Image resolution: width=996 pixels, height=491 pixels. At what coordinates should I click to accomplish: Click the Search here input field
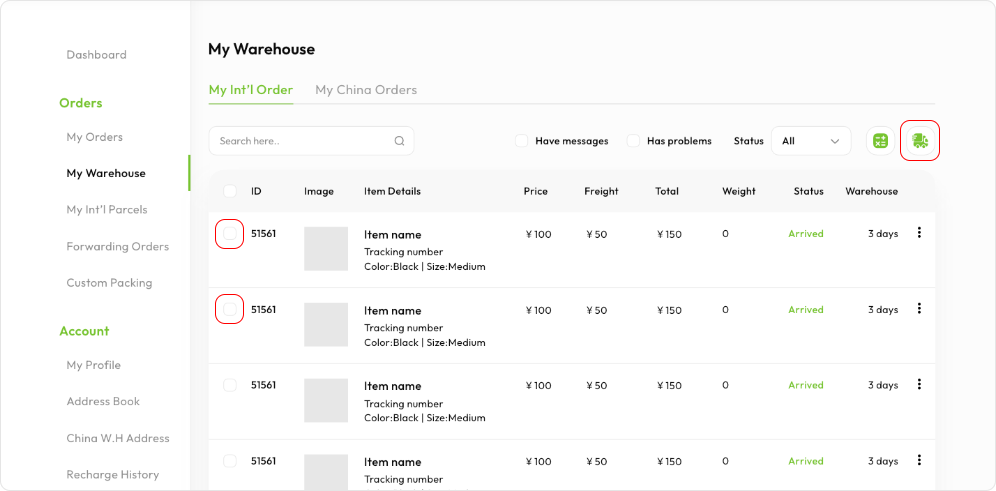(300, 141)
